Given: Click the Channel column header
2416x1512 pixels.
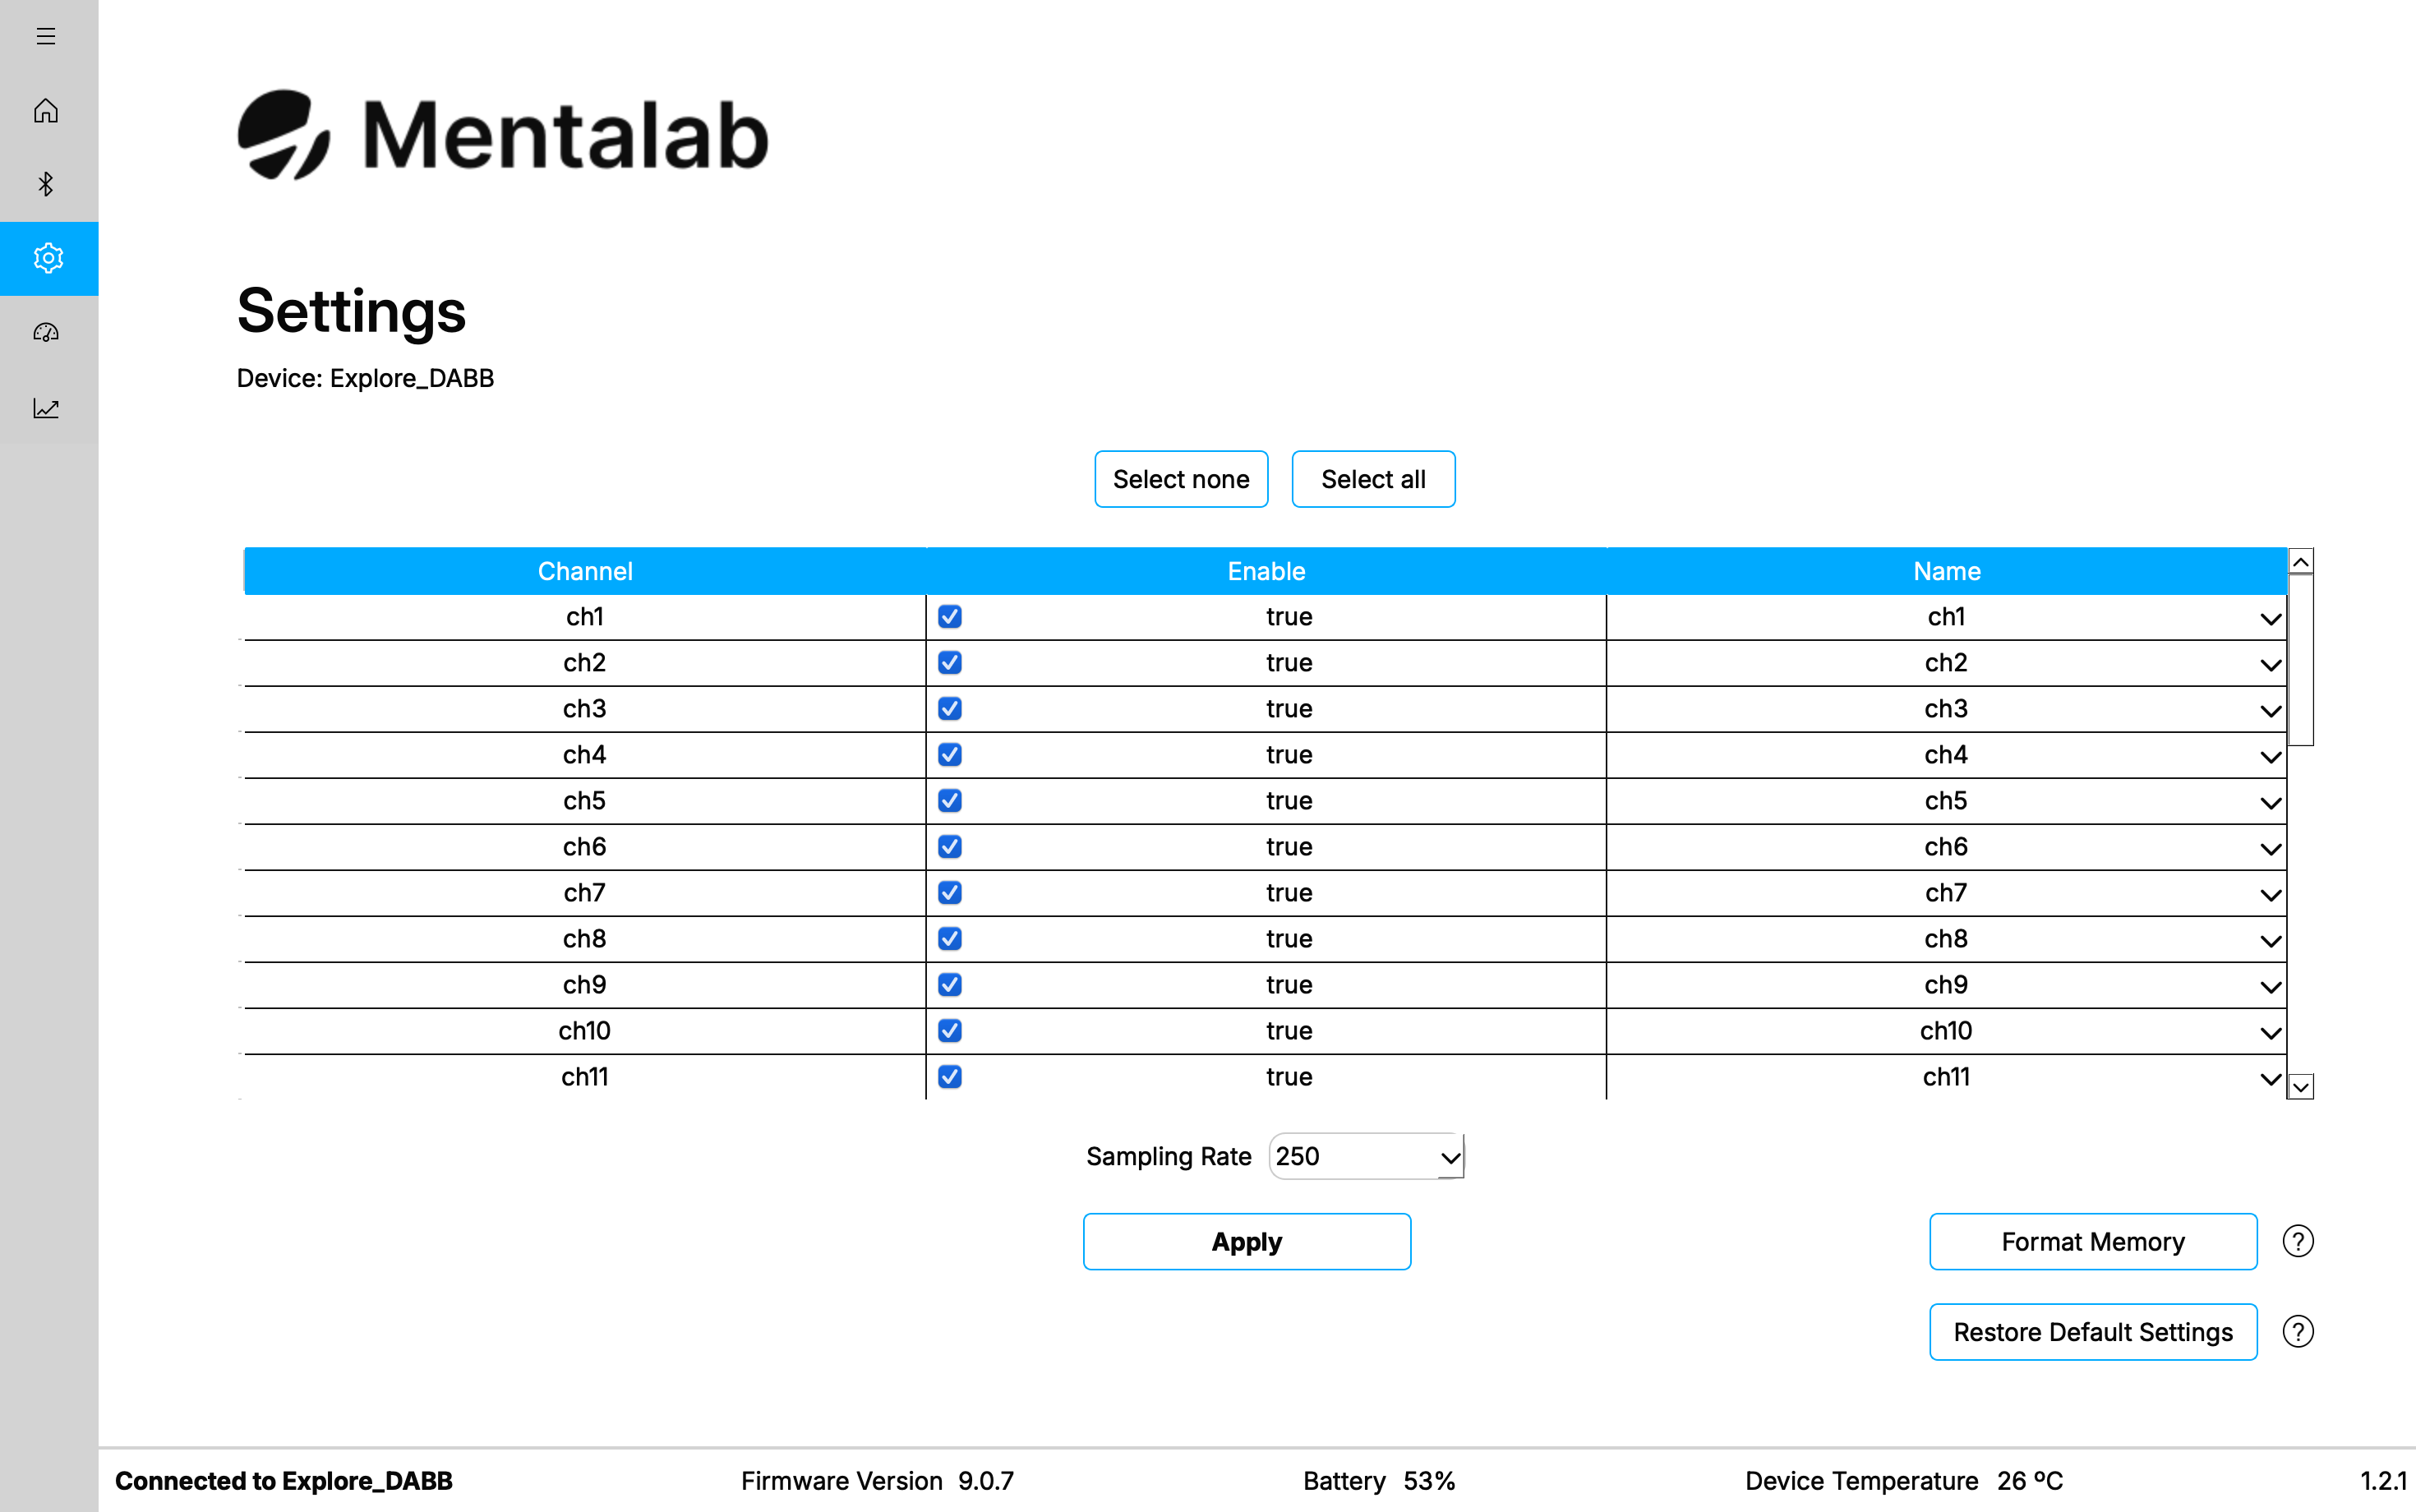Looking at the screenshot, I should (585, 571).
